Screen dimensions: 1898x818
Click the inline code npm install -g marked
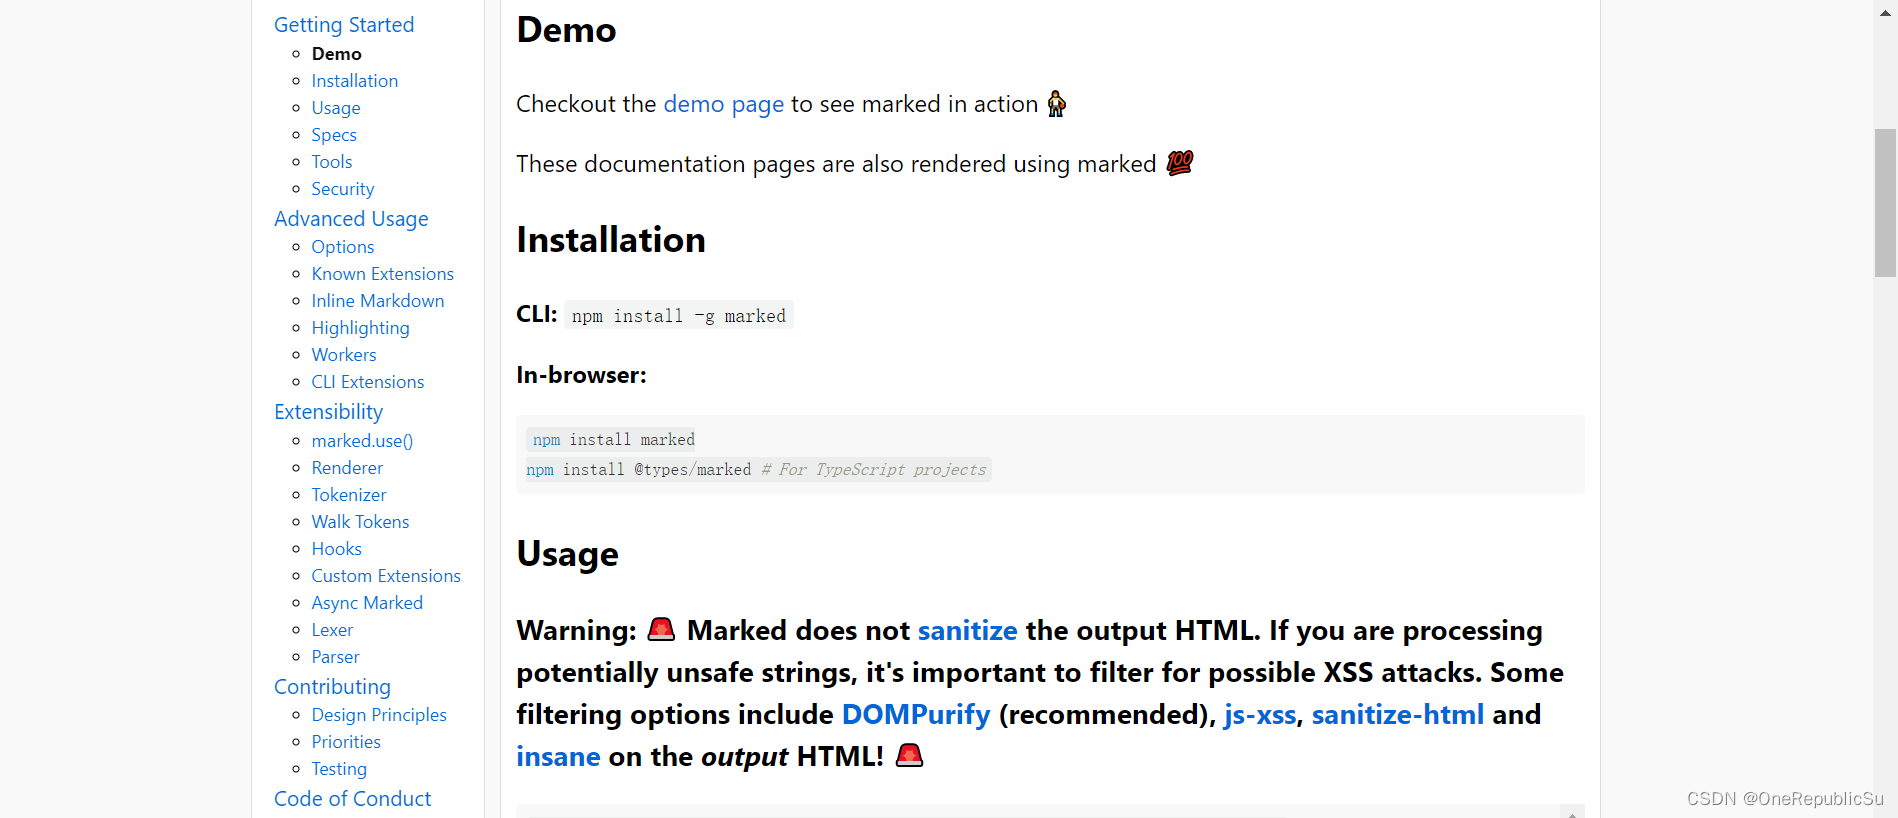679,316
